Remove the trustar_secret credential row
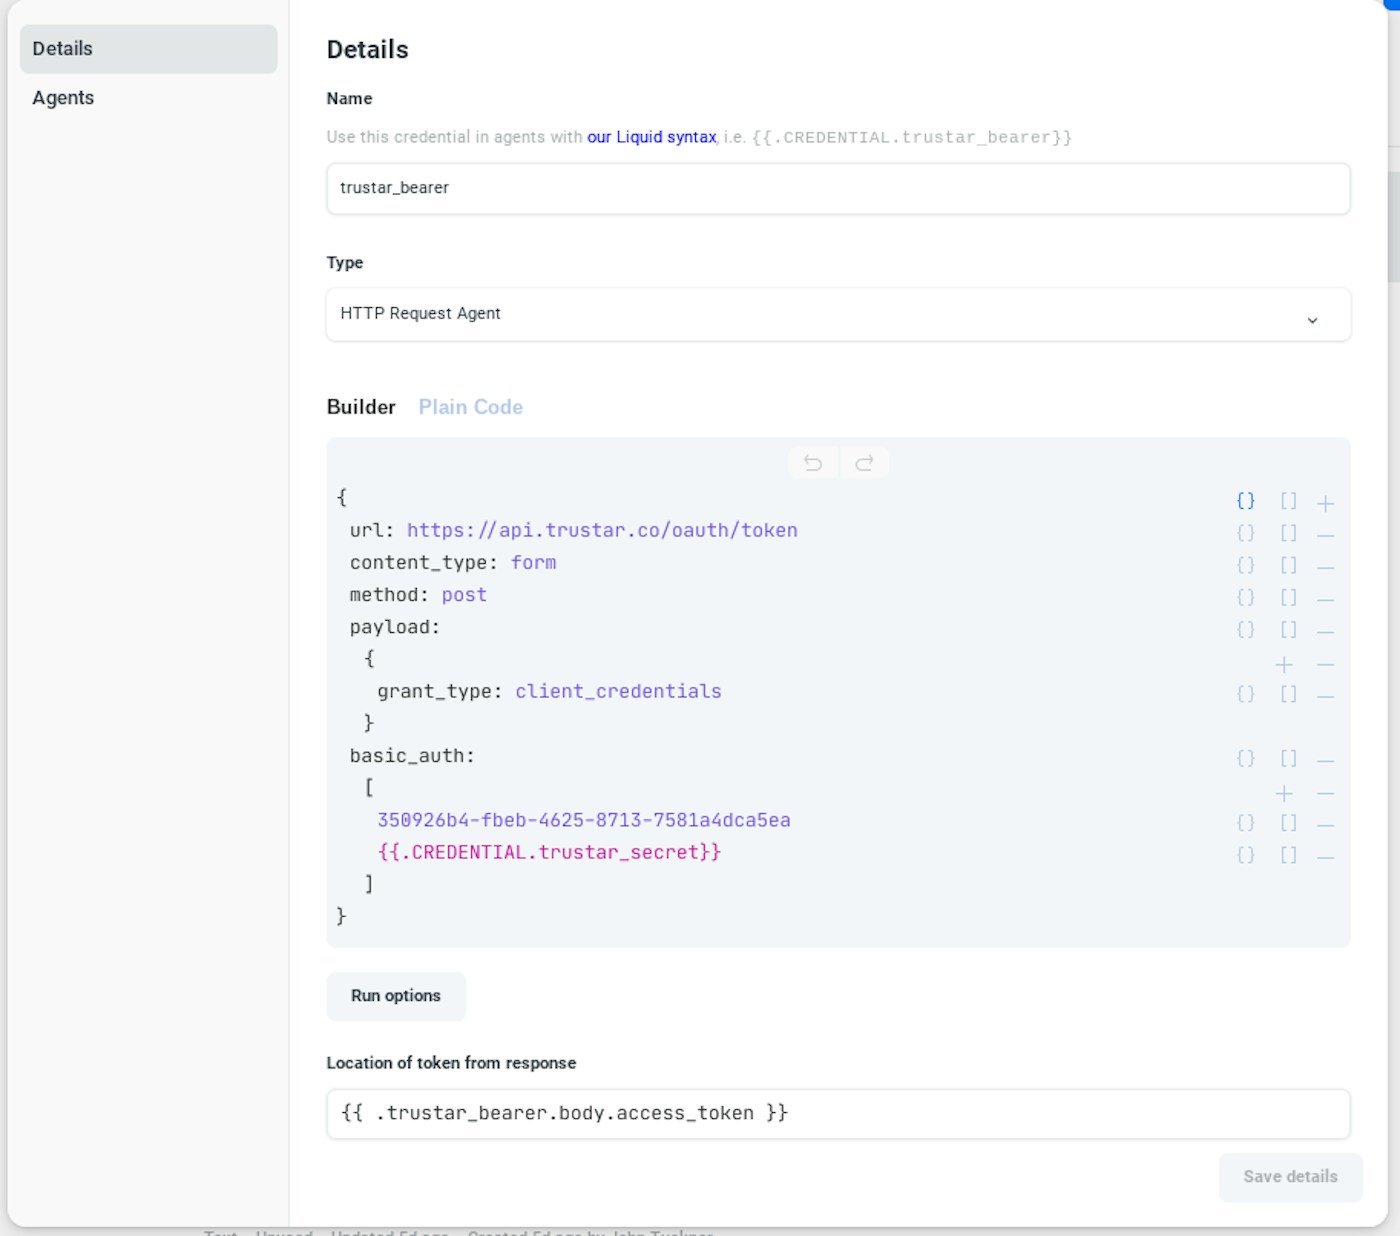 click(x=1325, y=857)
